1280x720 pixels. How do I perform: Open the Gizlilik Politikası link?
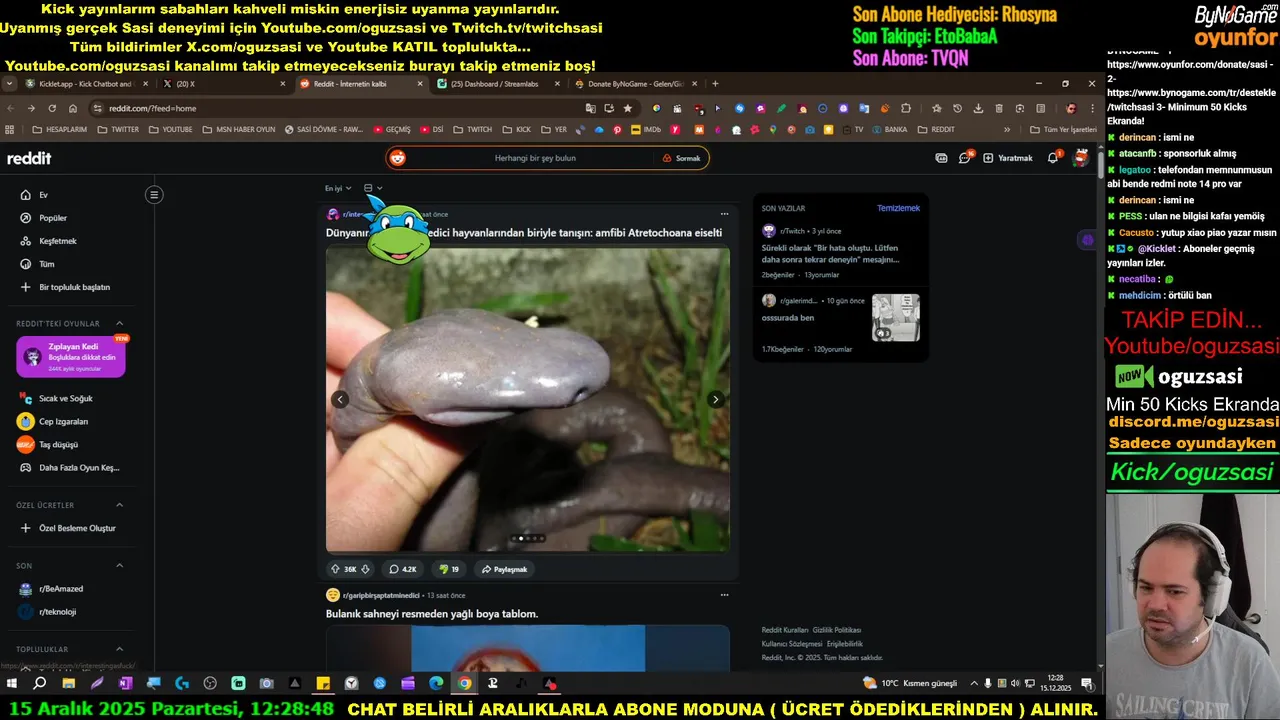click(837, 630)
